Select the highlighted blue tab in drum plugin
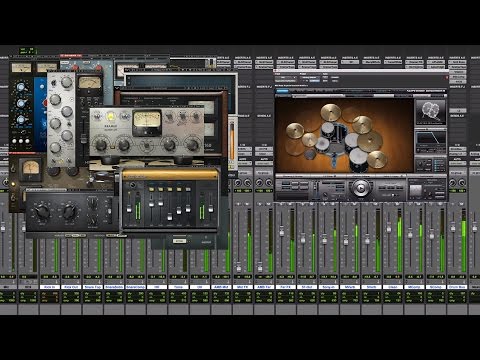480x360 pixels. (x=283, y=91)
